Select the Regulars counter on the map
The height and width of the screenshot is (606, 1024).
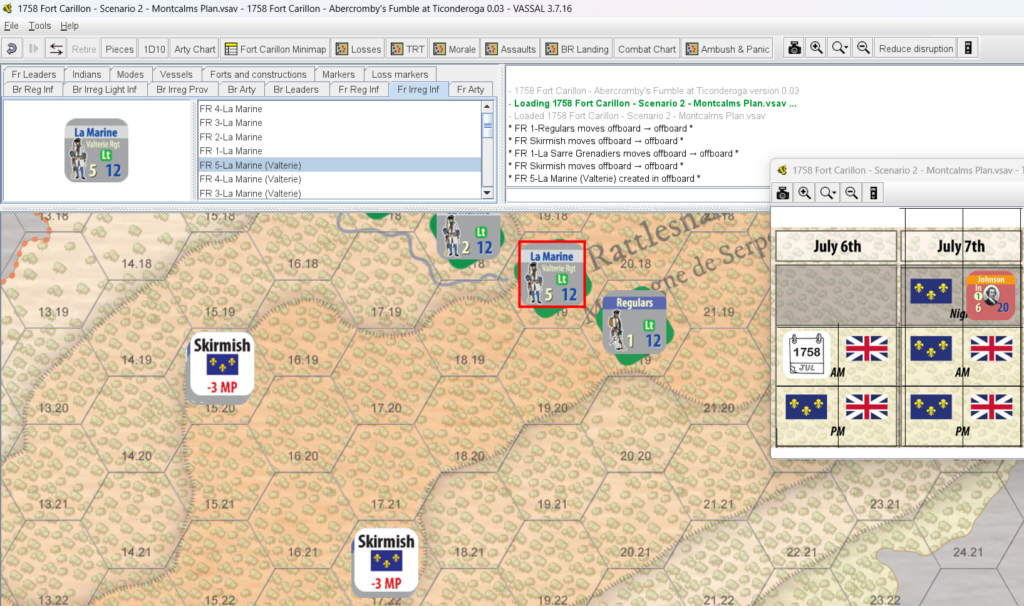pyautogui.click(x=634, y=323)
